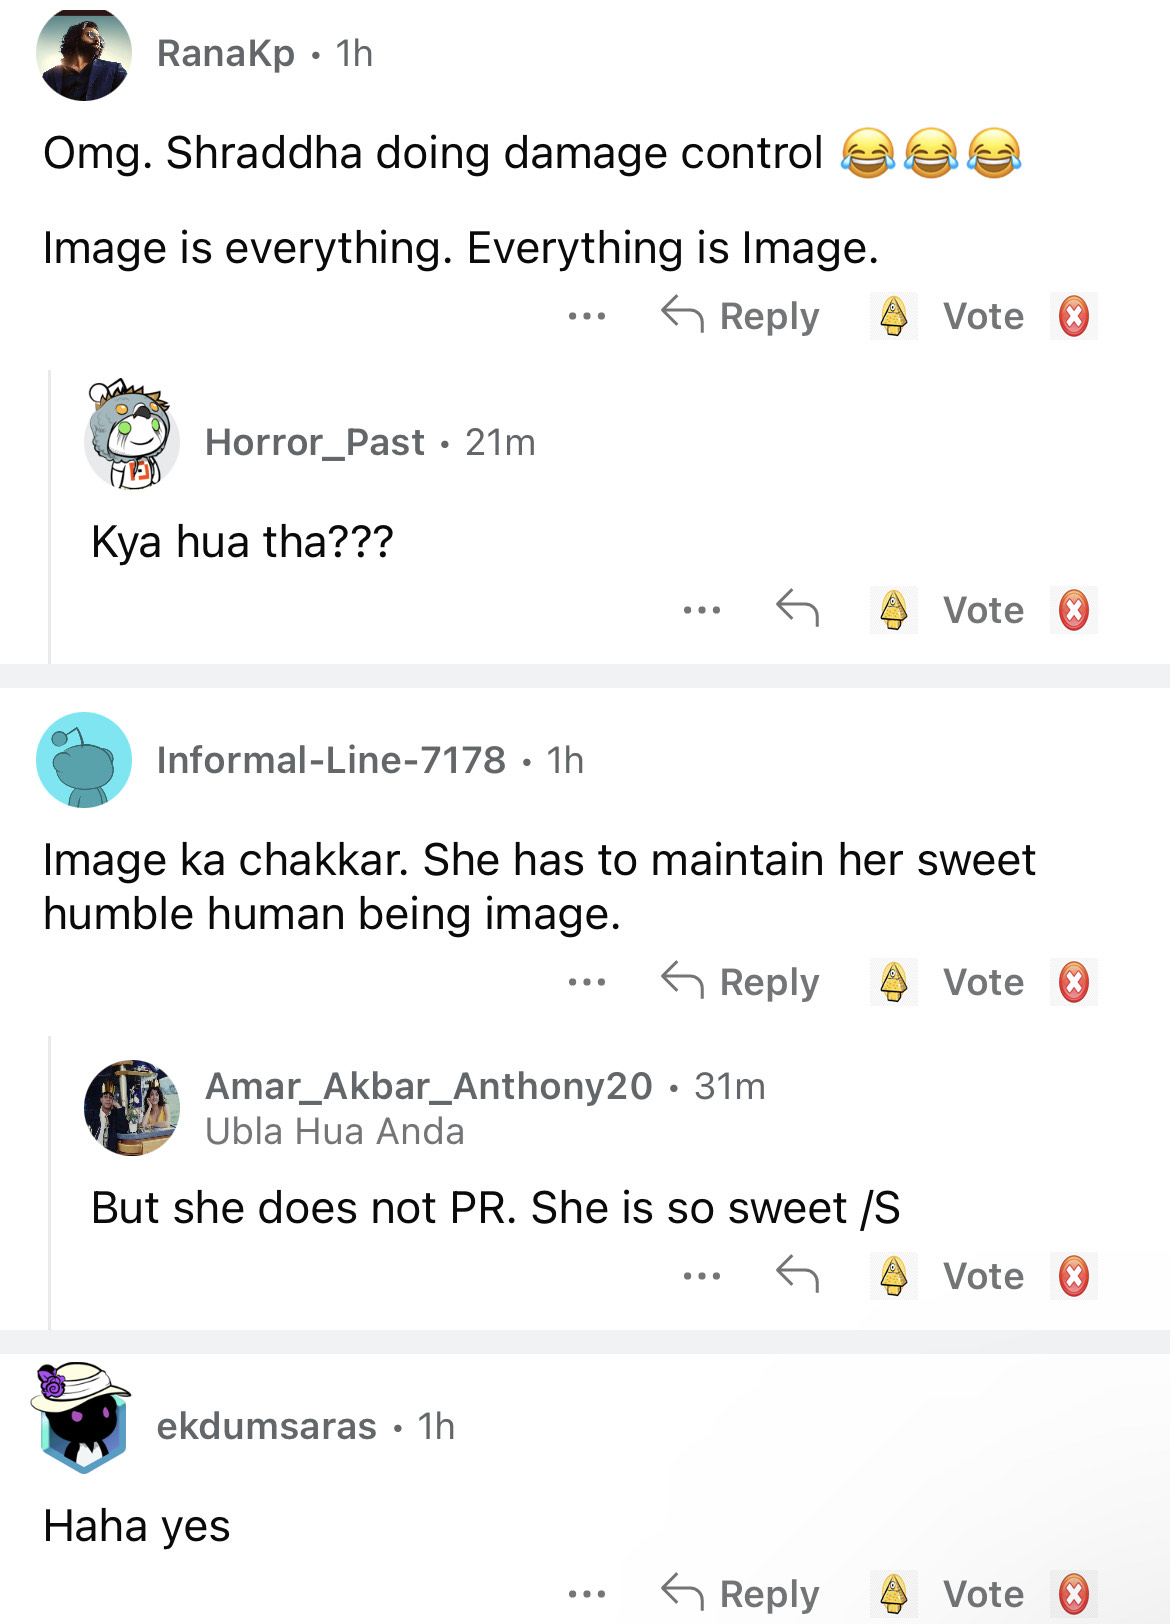Open more options for Informal-Line-7178's comment

[x=587, y=982]
